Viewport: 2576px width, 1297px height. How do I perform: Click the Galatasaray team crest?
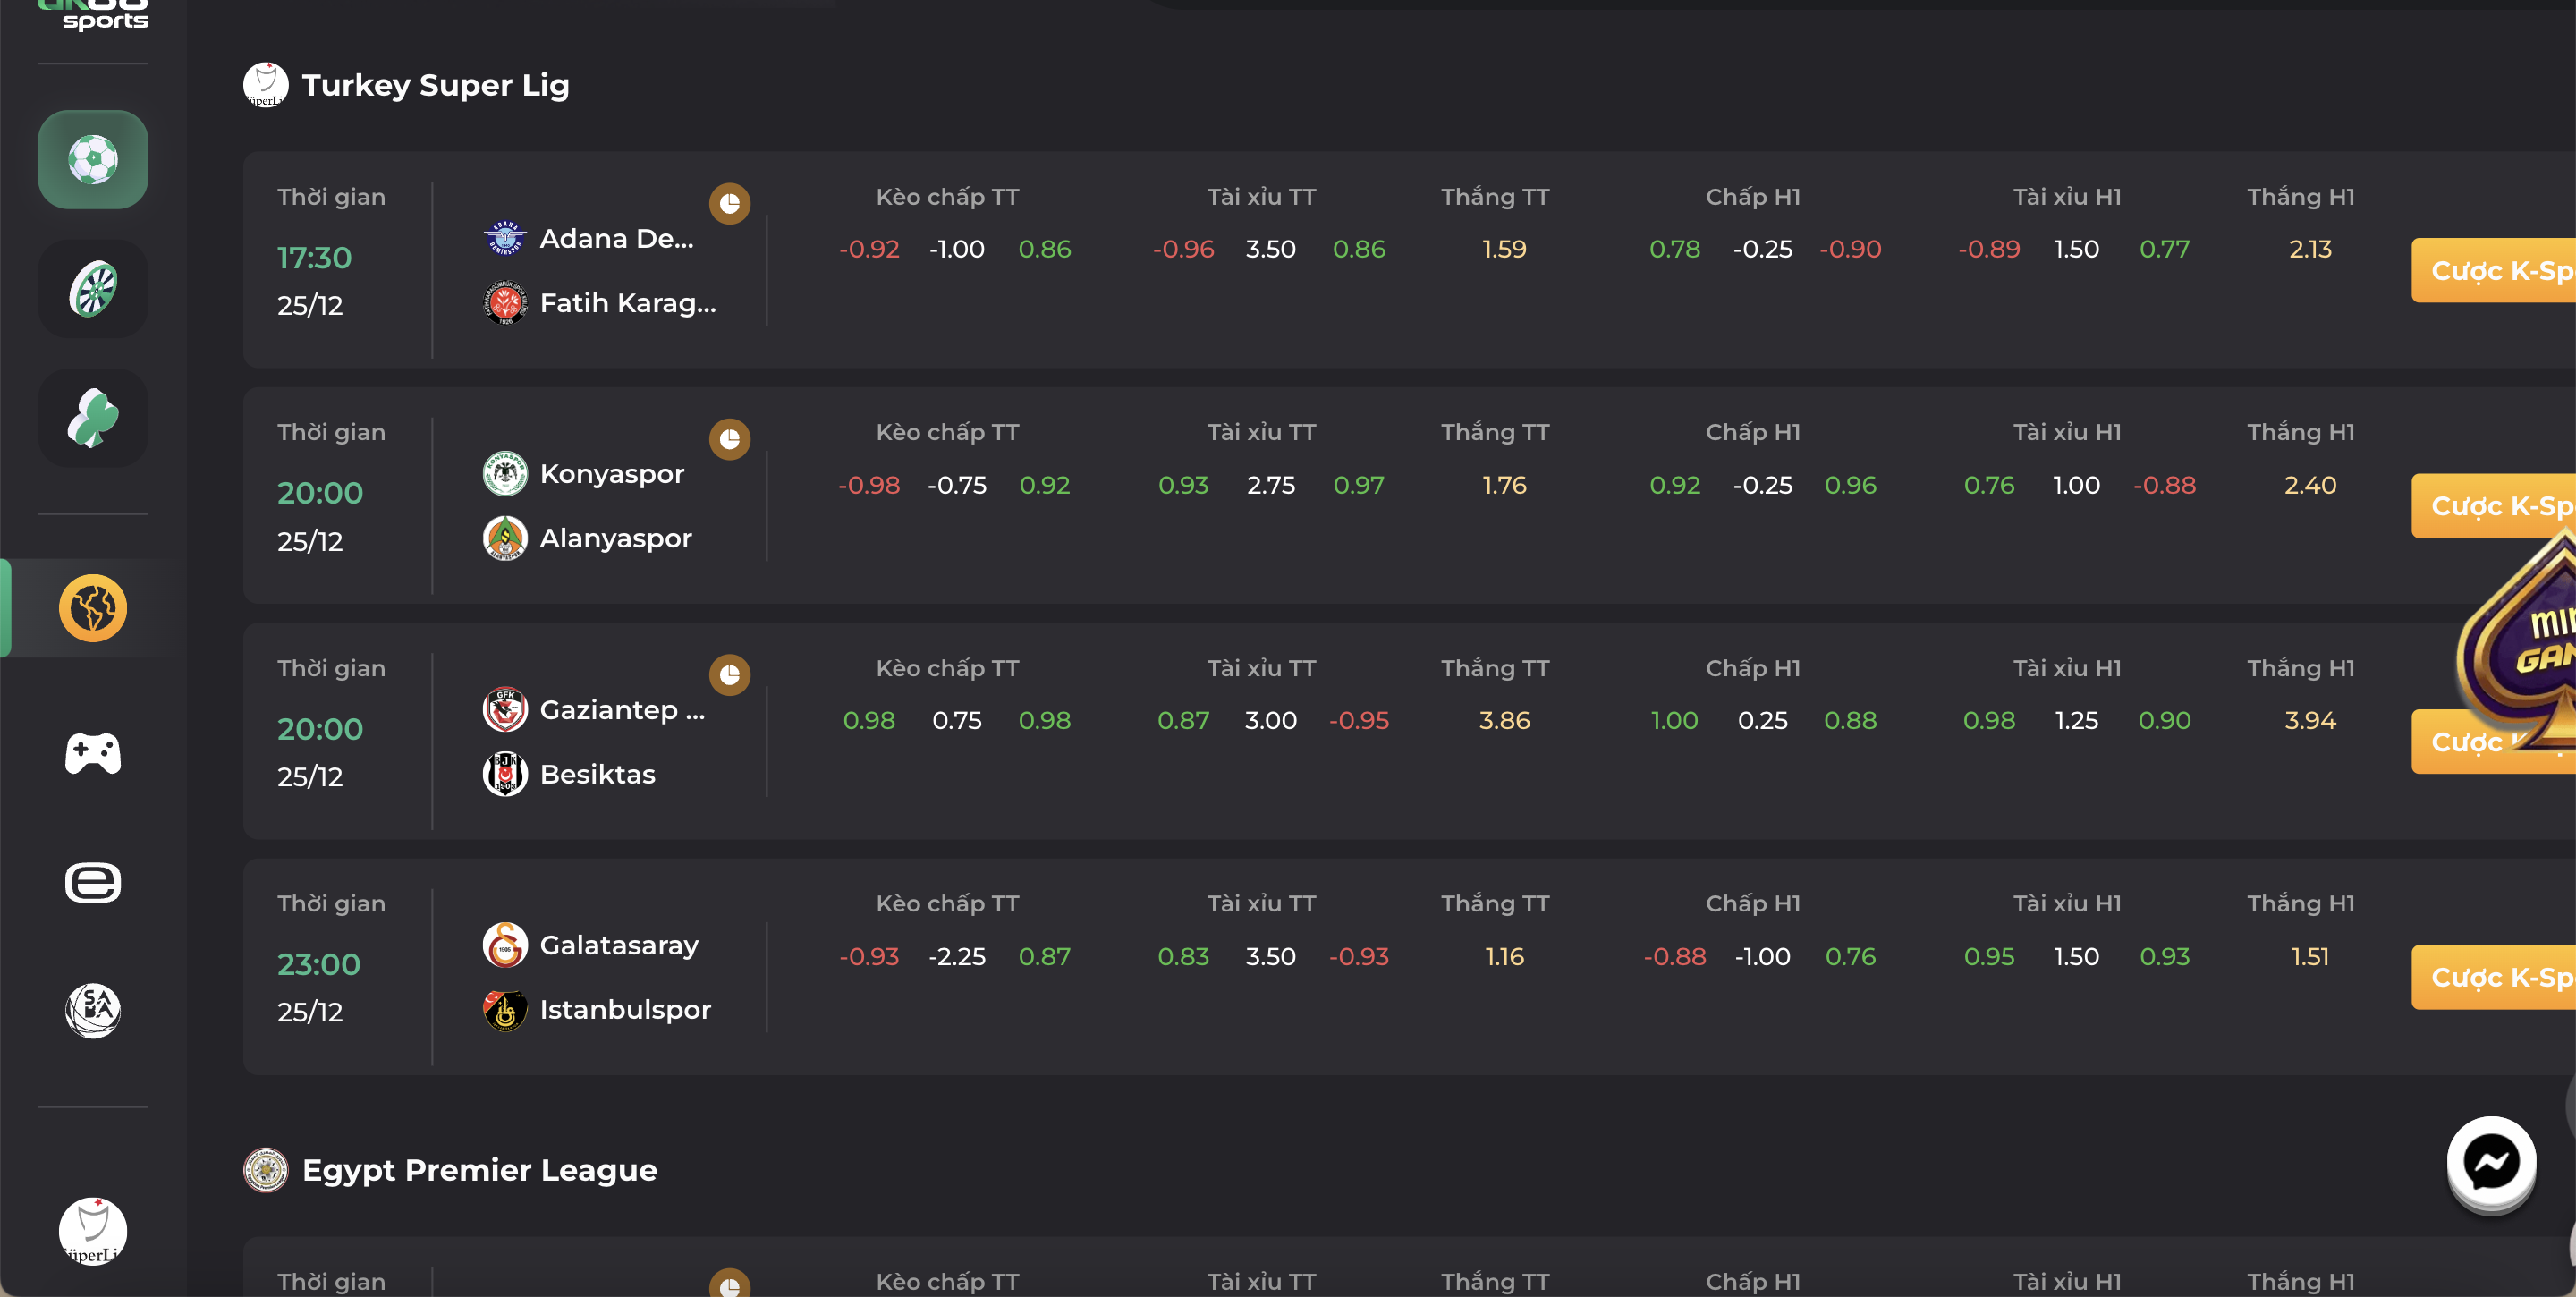[505, 945]
